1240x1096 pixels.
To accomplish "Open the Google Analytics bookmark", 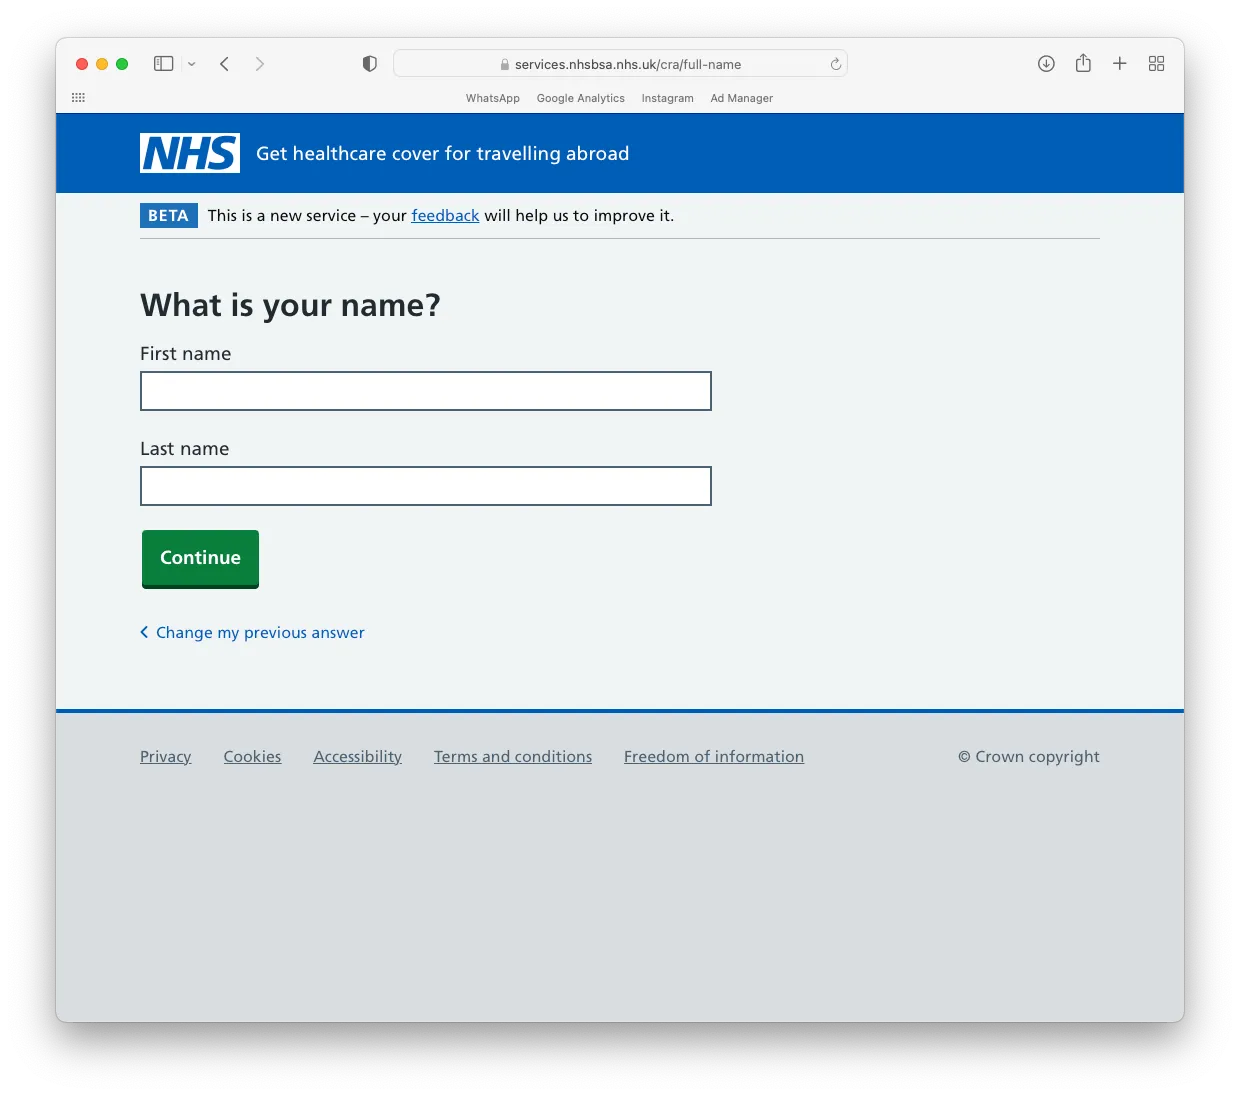I will tap(581, 98).
